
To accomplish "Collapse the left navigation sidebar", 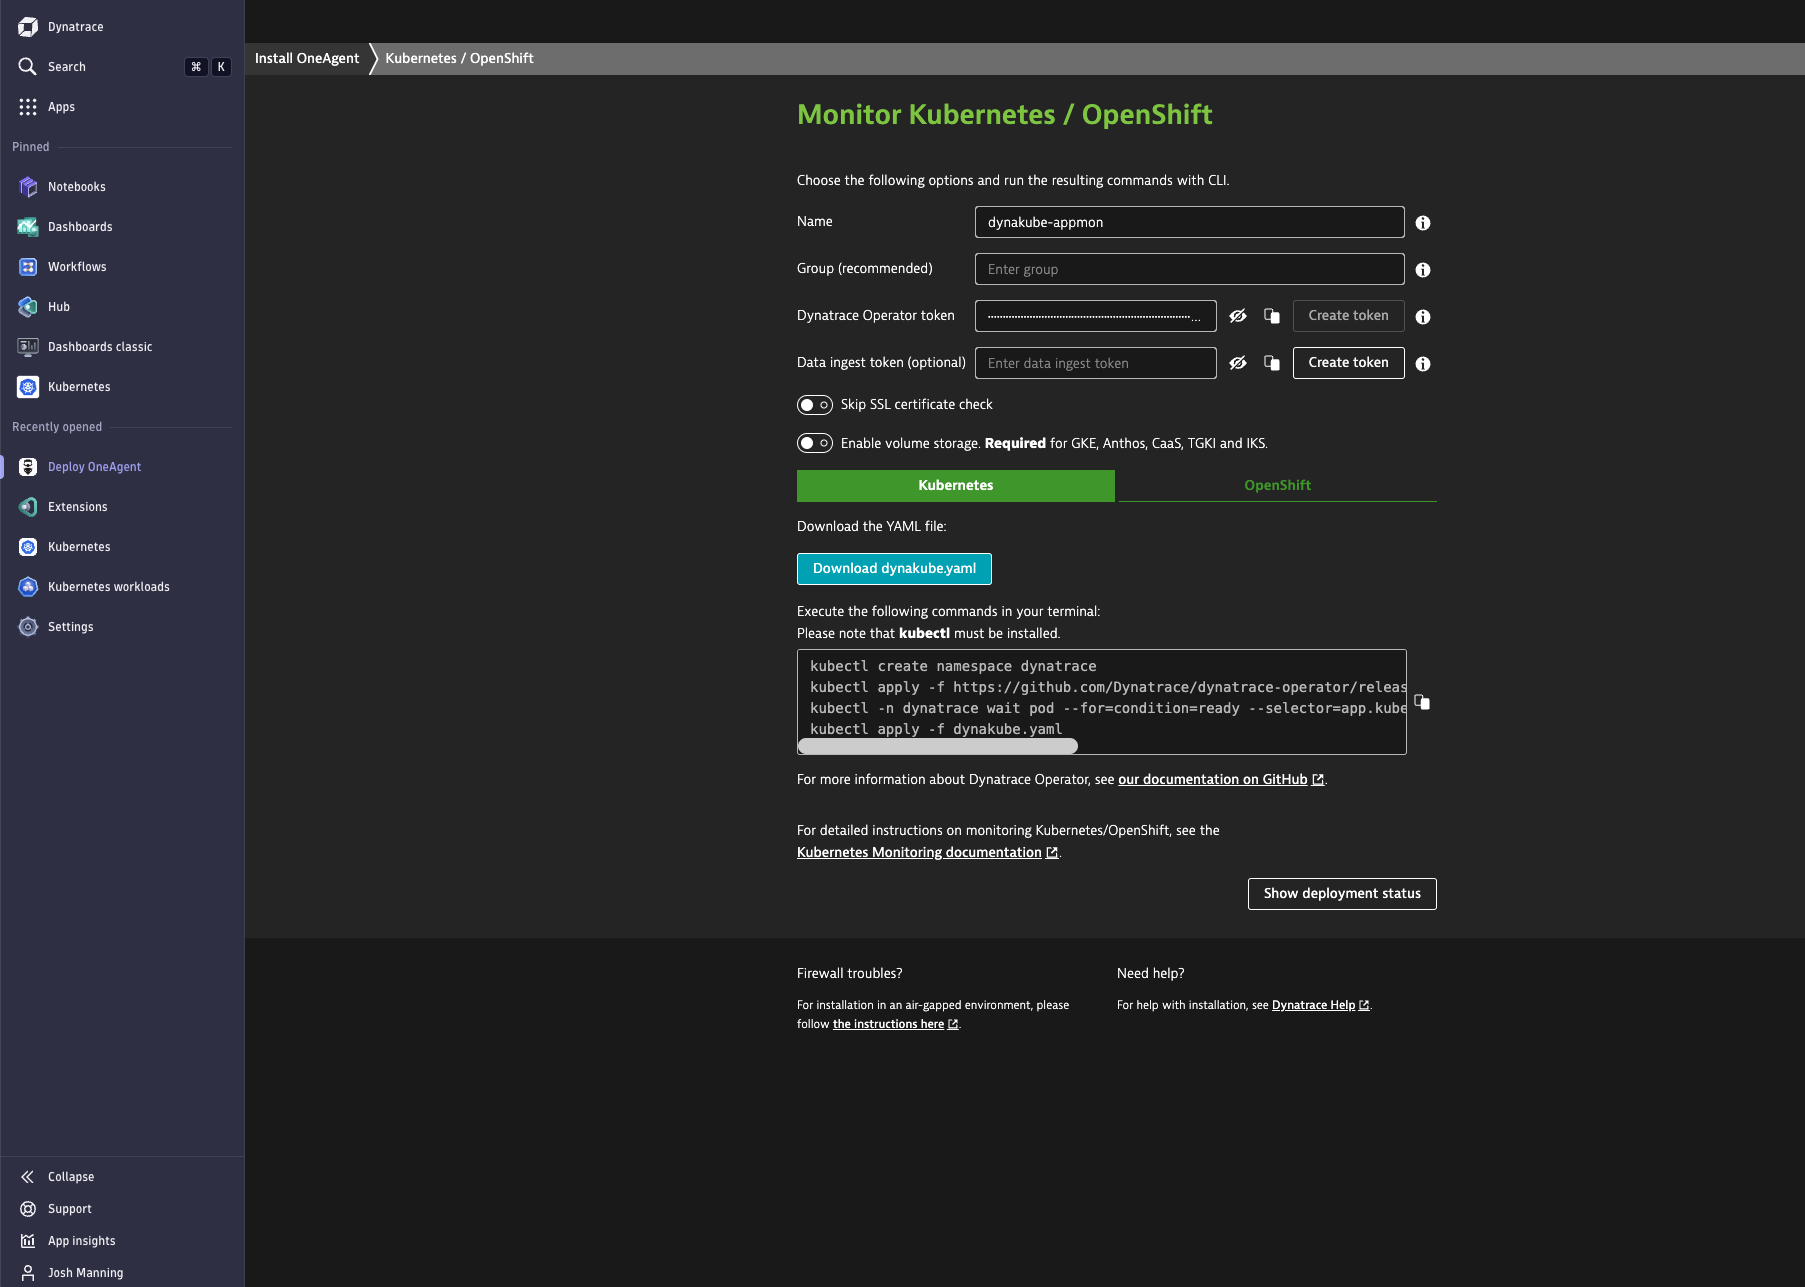I will tap(70, 1177).
